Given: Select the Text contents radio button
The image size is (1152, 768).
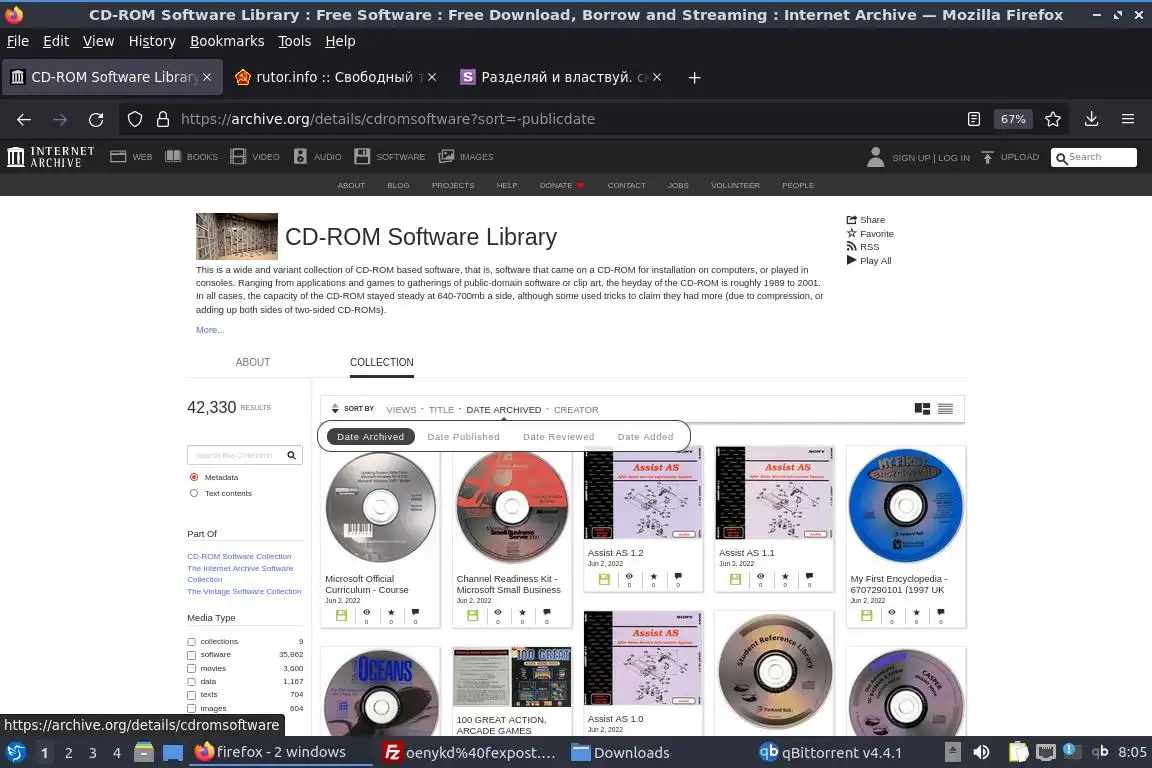Looking at the screenshot, I should click(x=194, y=493).
